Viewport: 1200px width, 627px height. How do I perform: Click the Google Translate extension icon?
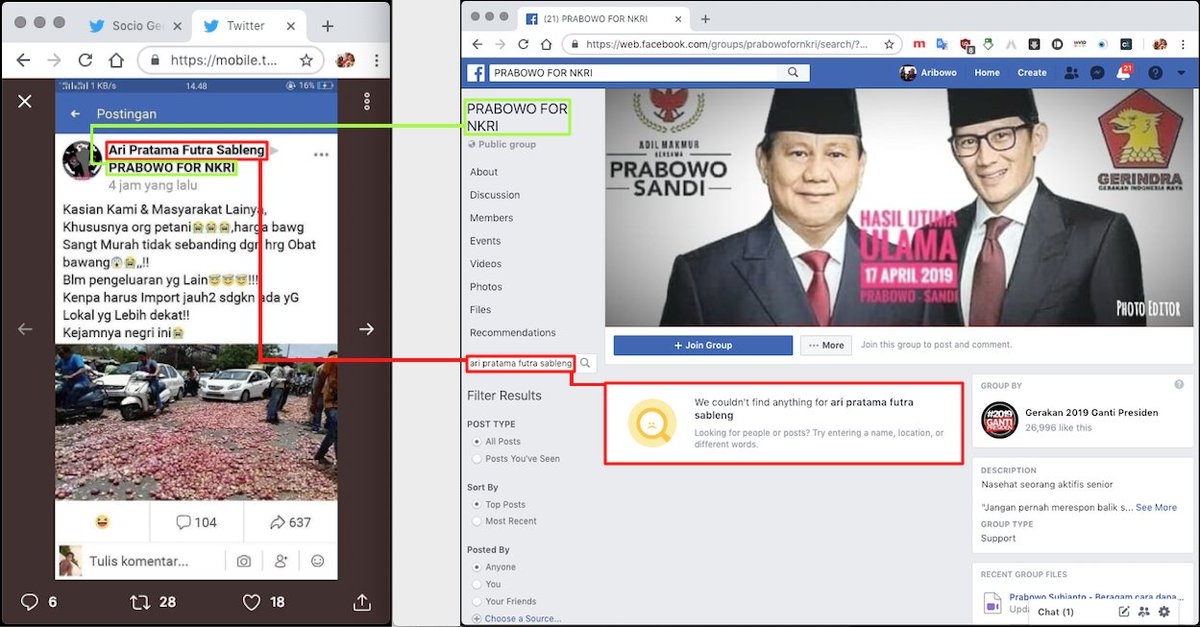point(942,44)
